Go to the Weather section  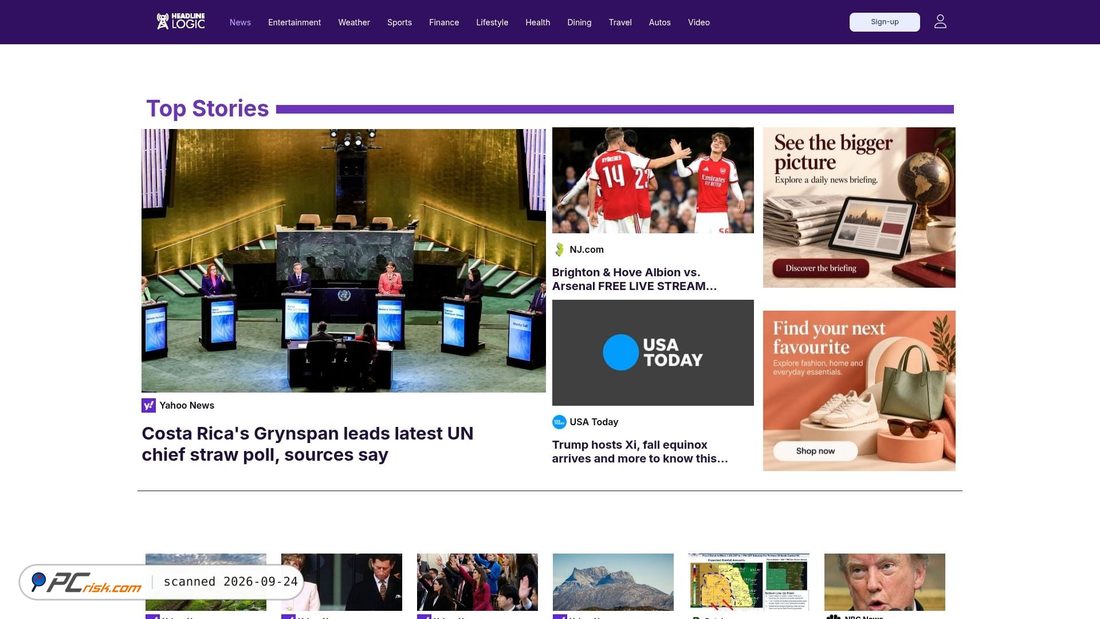(354, 22)
